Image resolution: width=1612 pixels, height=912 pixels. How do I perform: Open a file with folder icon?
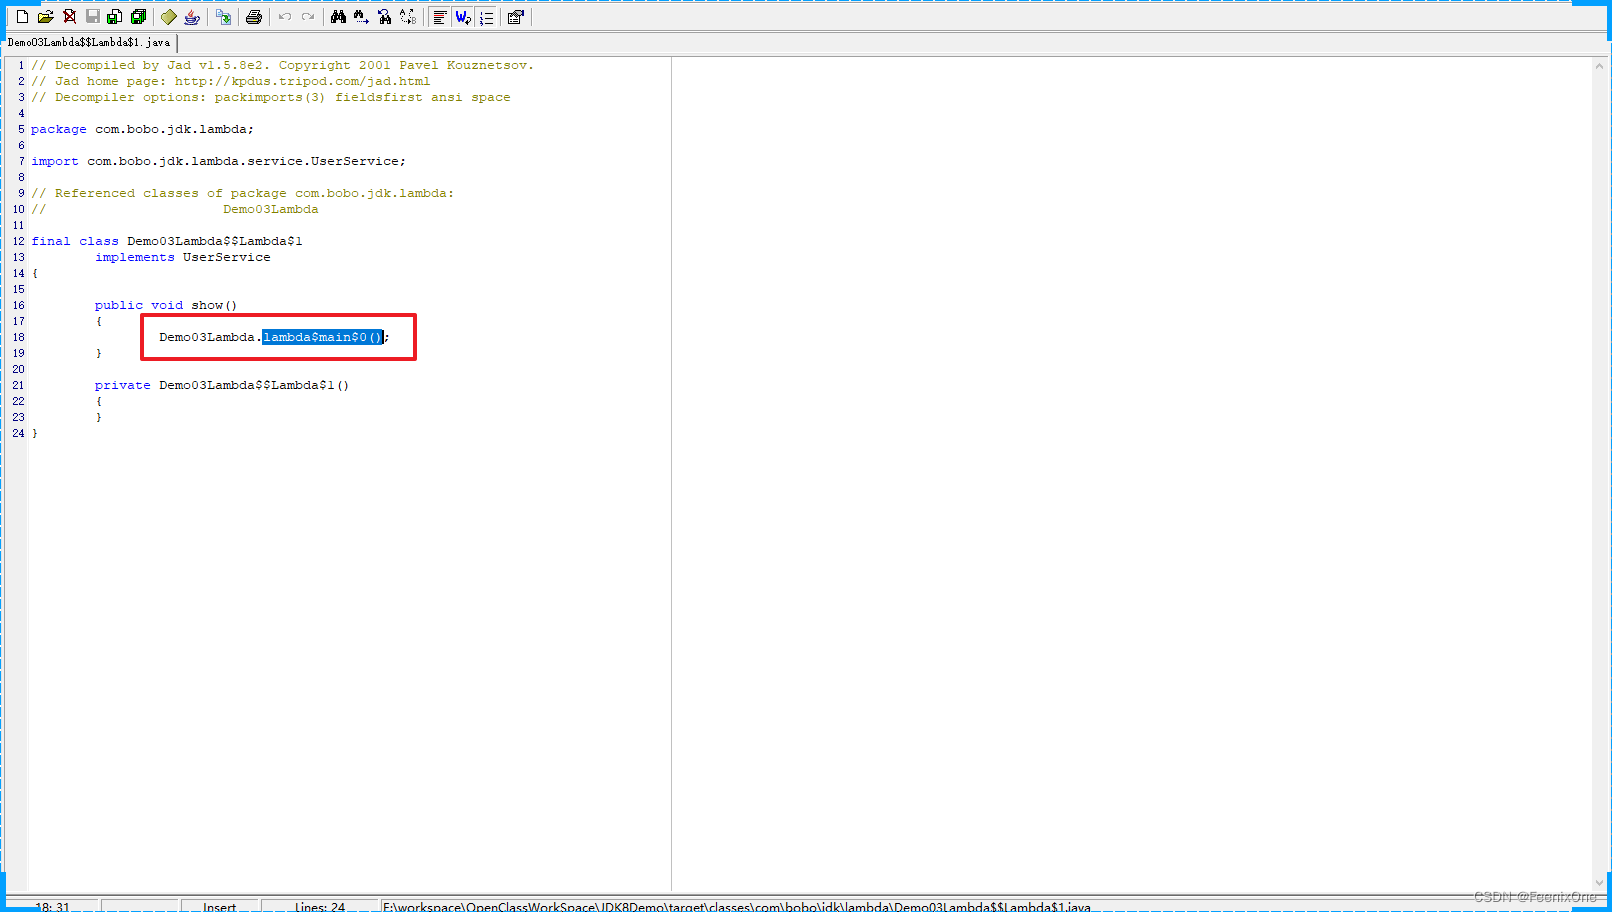pos(46,17)
